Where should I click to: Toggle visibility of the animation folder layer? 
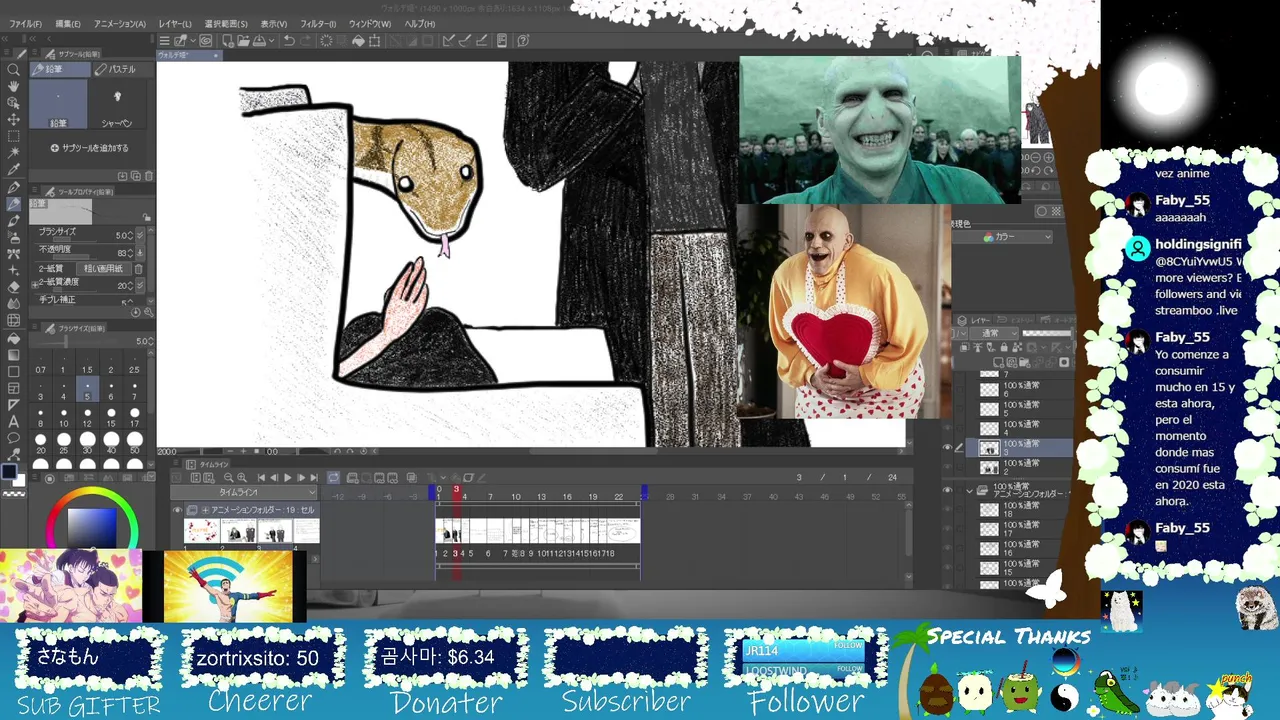pos(948,491)
